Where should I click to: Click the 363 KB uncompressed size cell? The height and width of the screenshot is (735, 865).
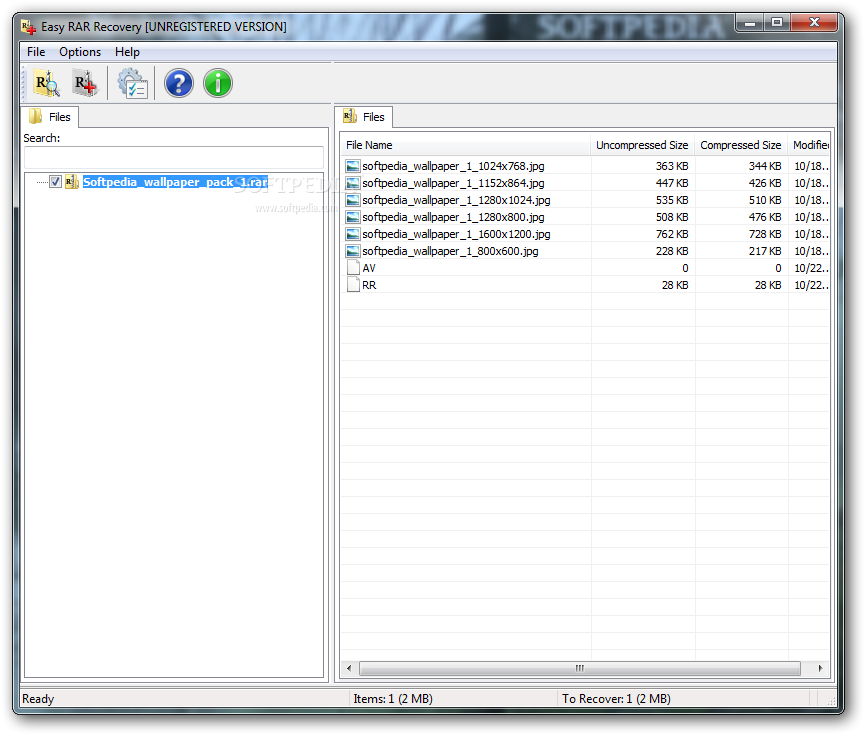tap(672, 166)
